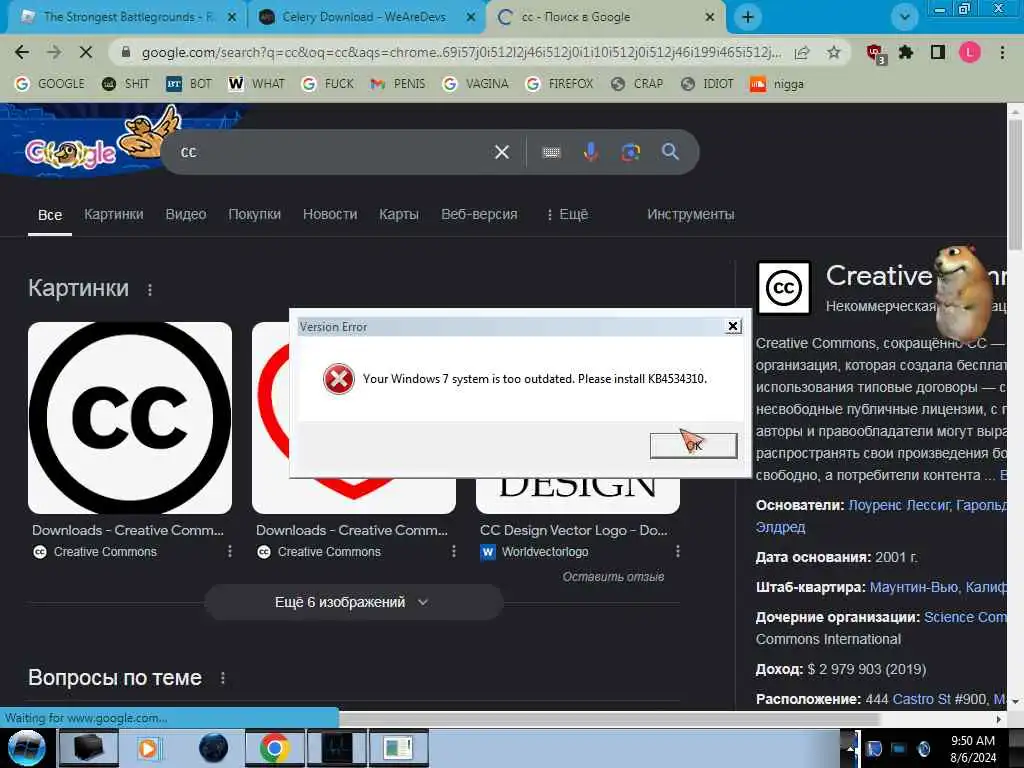Go back to the previous page
This screenshot has height=768, width=1024.
point(22,52)
